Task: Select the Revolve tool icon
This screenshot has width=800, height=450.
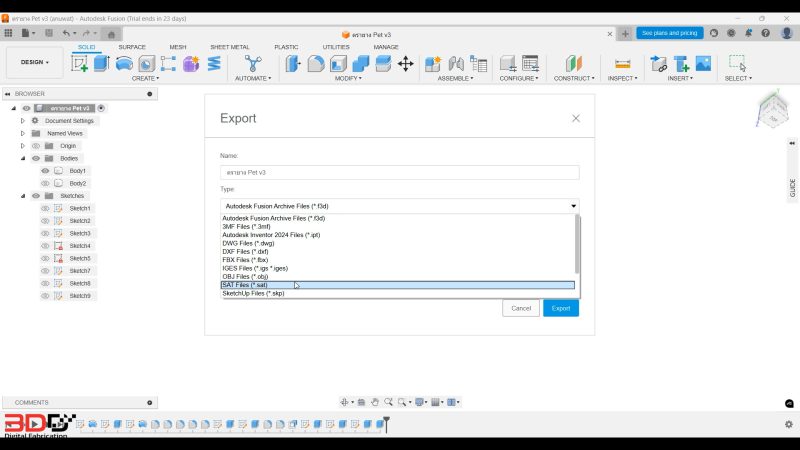Action: click(x=124, y=64)
